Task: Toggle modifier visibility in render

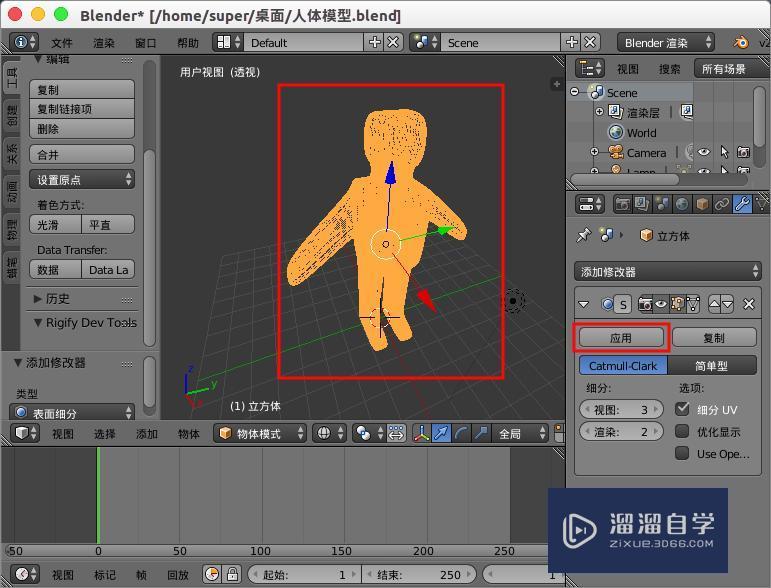Action: coord(645,304)
